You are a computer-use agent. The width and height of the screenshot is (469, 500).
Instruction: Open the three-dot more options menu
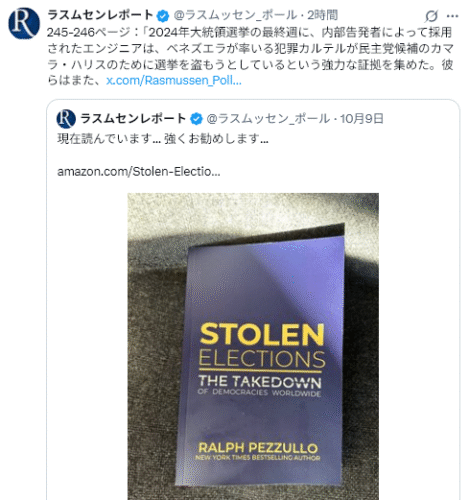(x=452, y=16)
